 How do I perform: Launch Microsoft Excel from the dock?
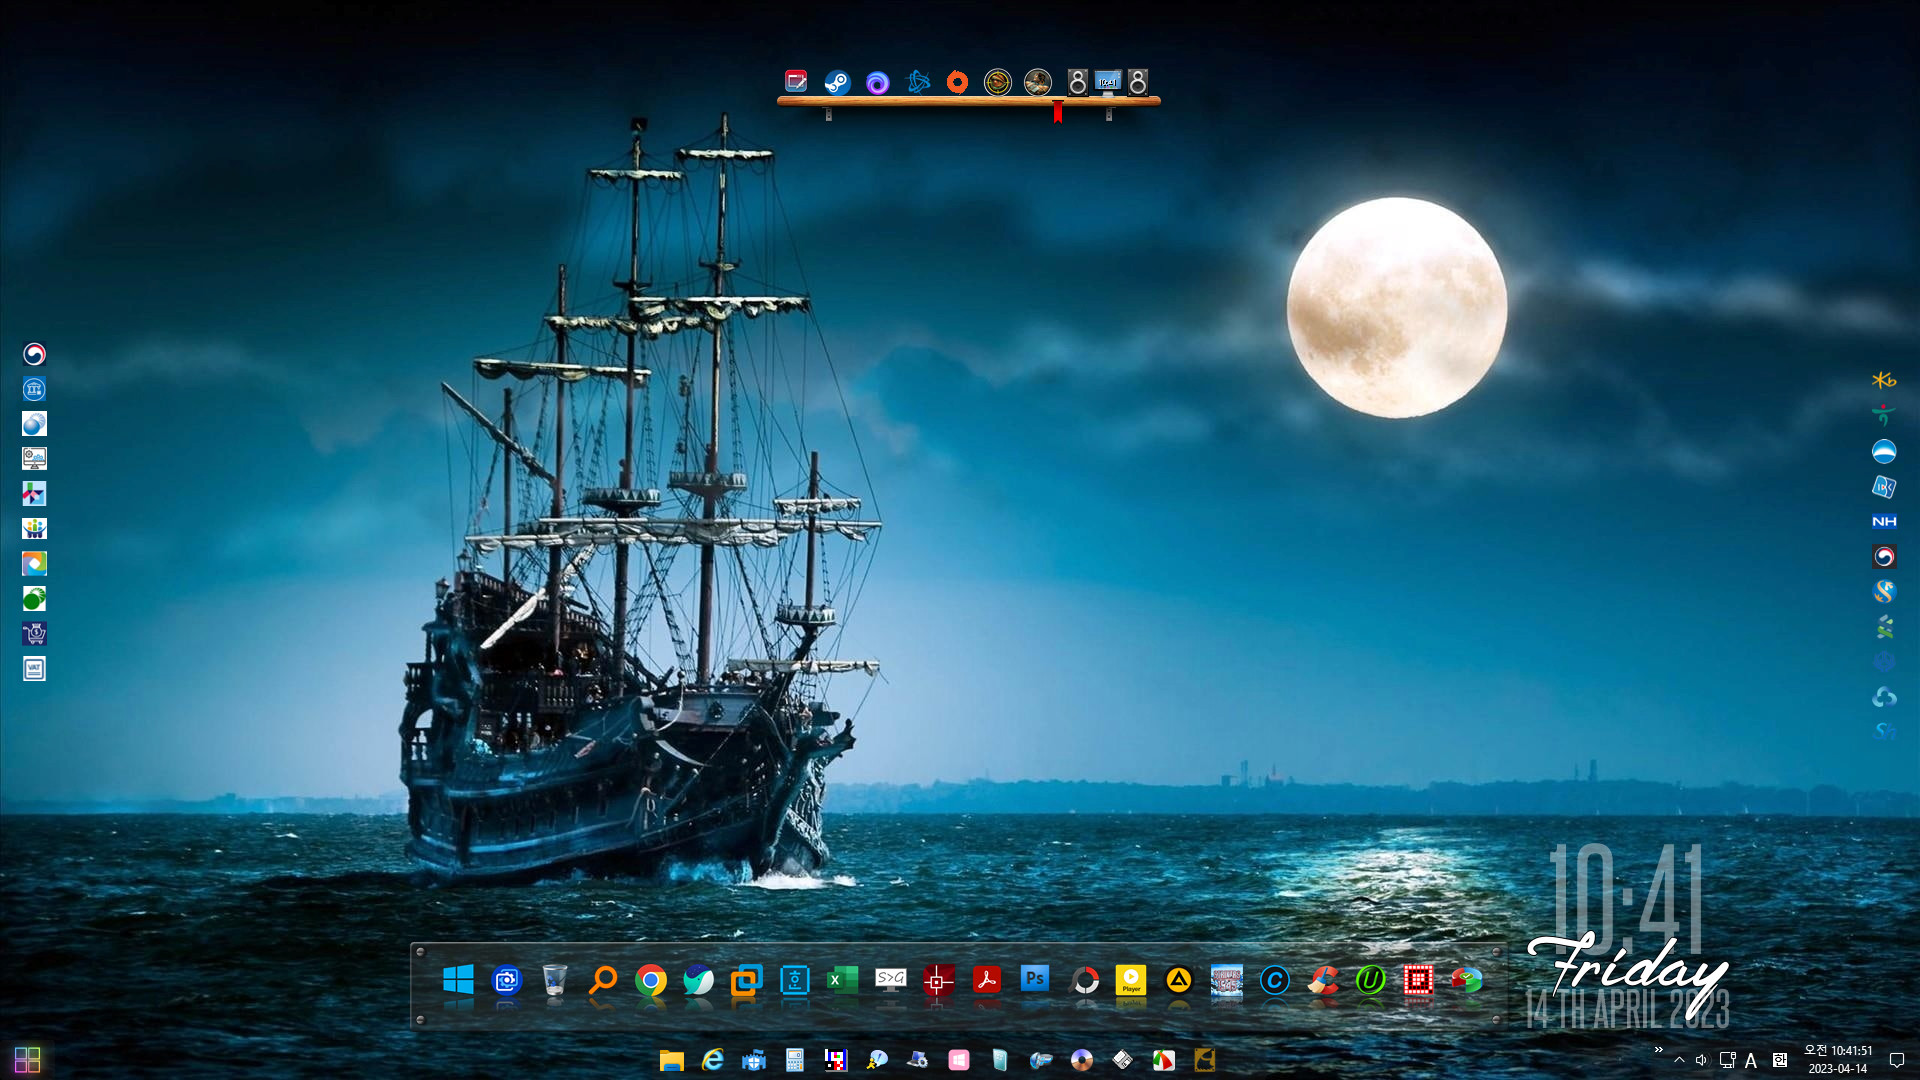842,980
